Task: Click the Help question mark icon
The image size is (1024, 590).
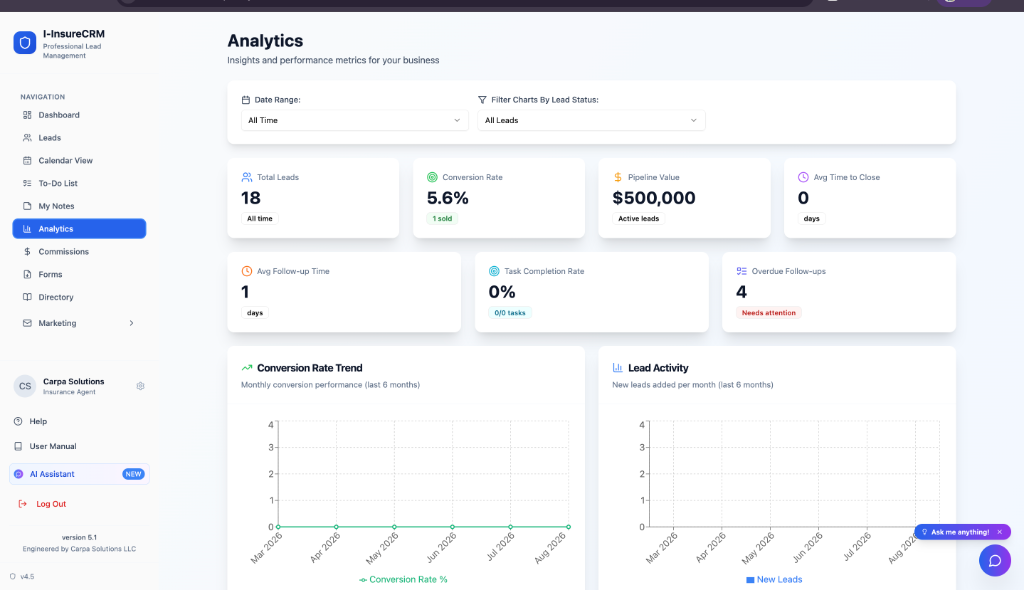Action: (x=18, y=421)
